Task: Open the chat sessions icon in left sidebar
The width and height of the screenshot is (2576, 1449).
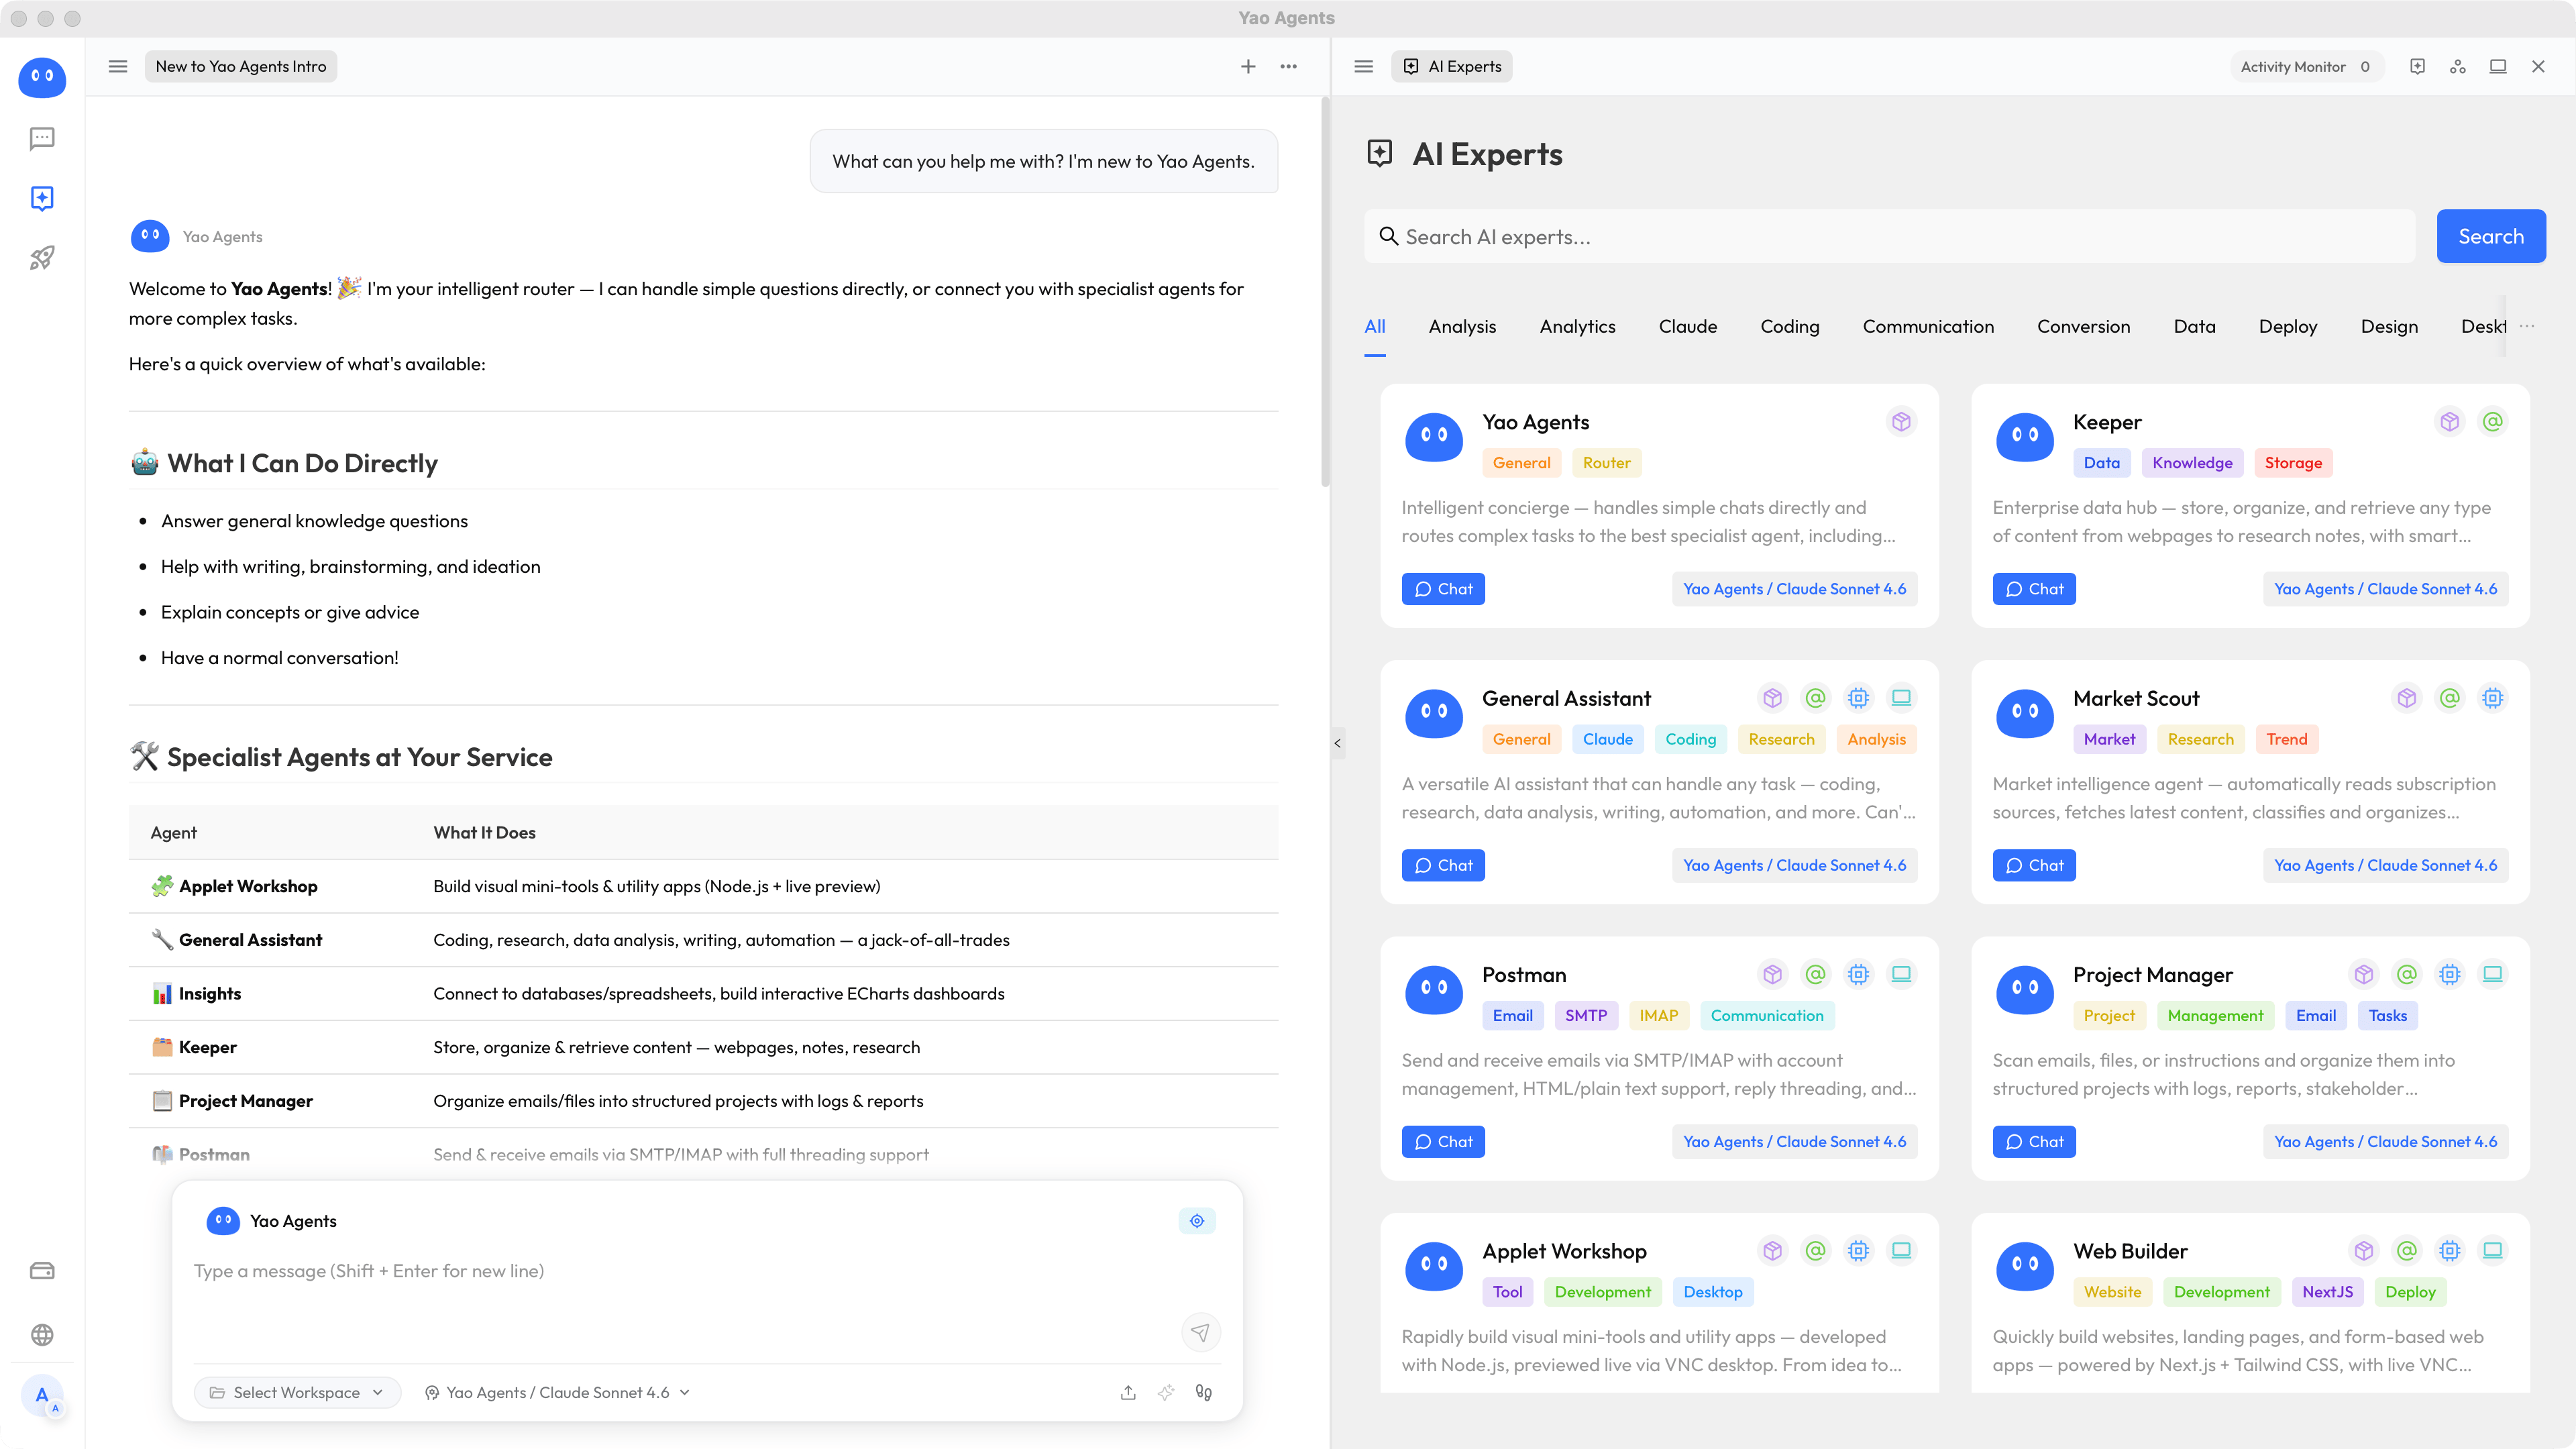Action: point(42,138)
